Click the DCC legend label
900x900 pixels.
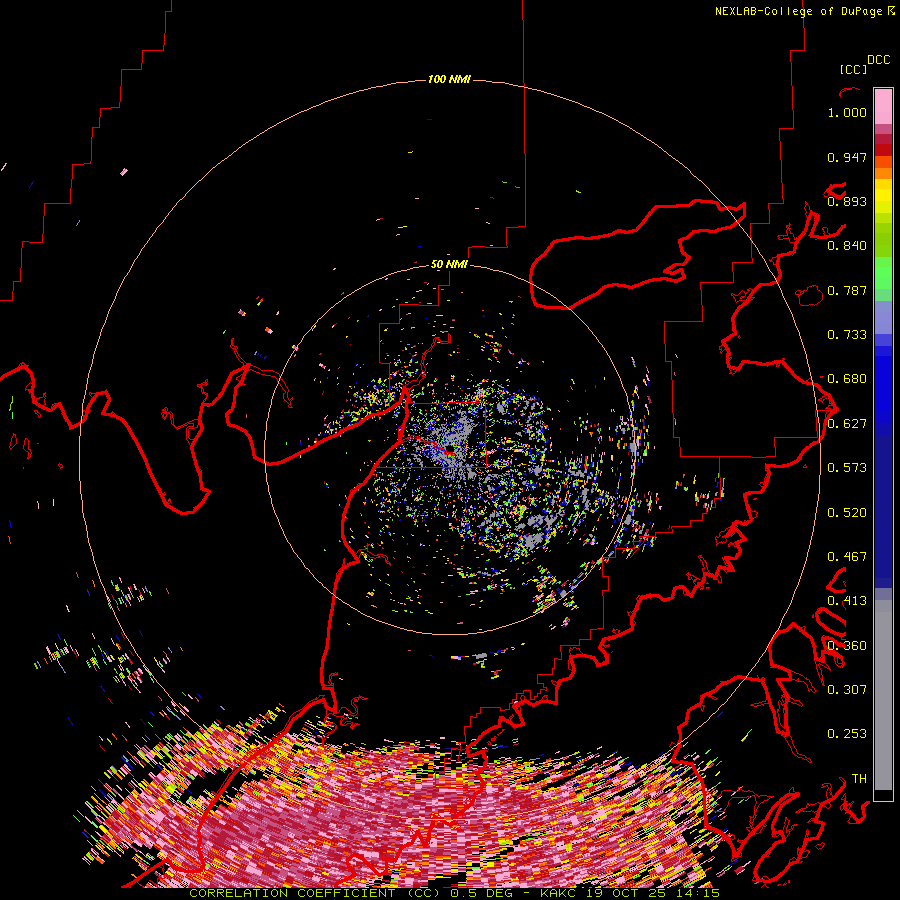(879, 60)
